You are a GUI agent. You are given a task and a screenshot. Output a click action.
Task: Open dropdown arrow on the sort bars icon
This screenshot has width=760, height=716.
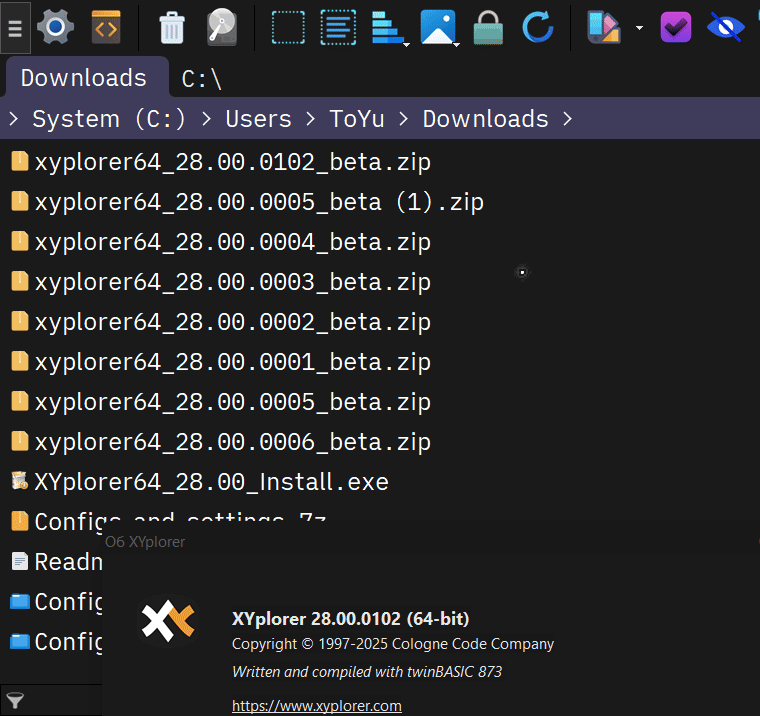click(x=407, y=45)
